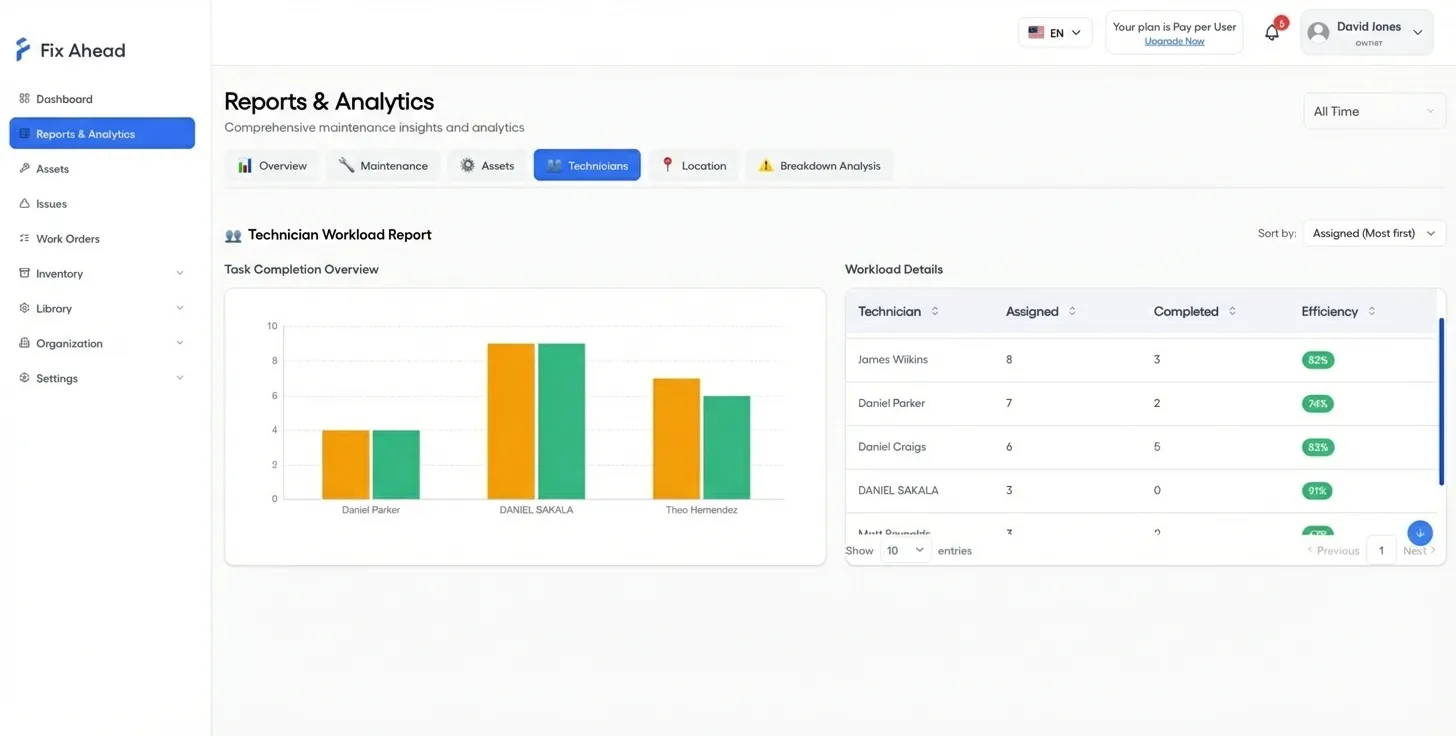Viewport: 1456px width, 736px height.
Task: Click the Upgrade Now link
Action: (x=1174, y=42)
